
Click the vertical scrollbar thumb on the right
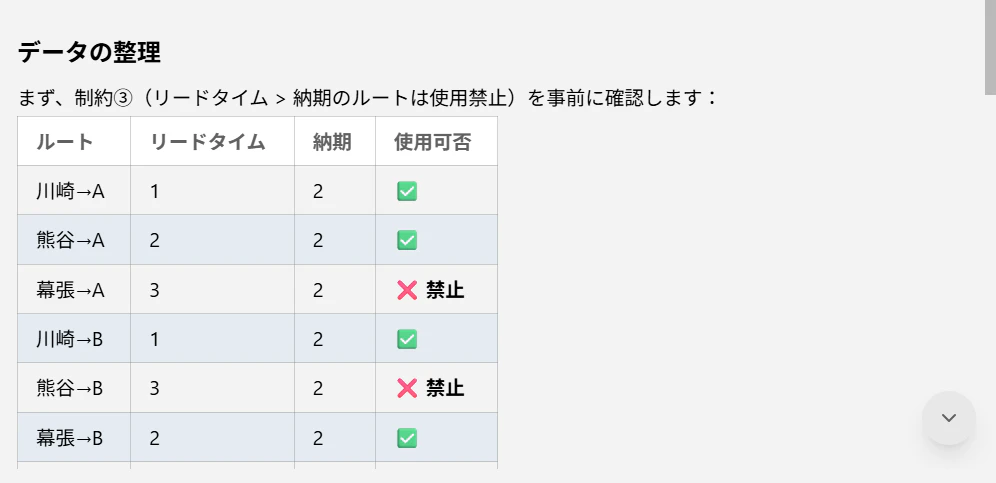(x=990, y=48)
